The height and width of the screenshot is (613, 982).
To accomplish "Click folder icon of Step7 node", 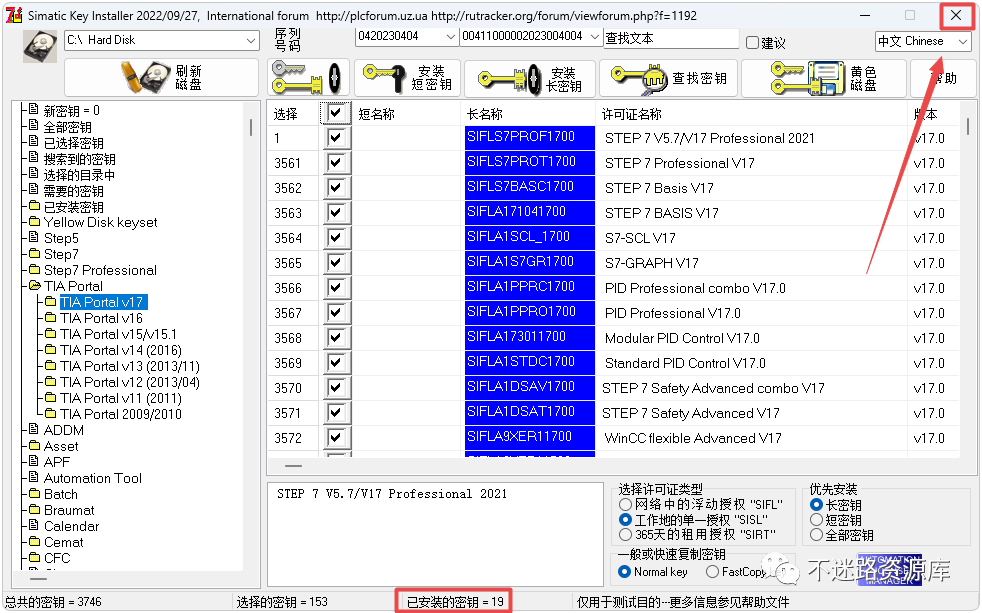I will 34,254.
